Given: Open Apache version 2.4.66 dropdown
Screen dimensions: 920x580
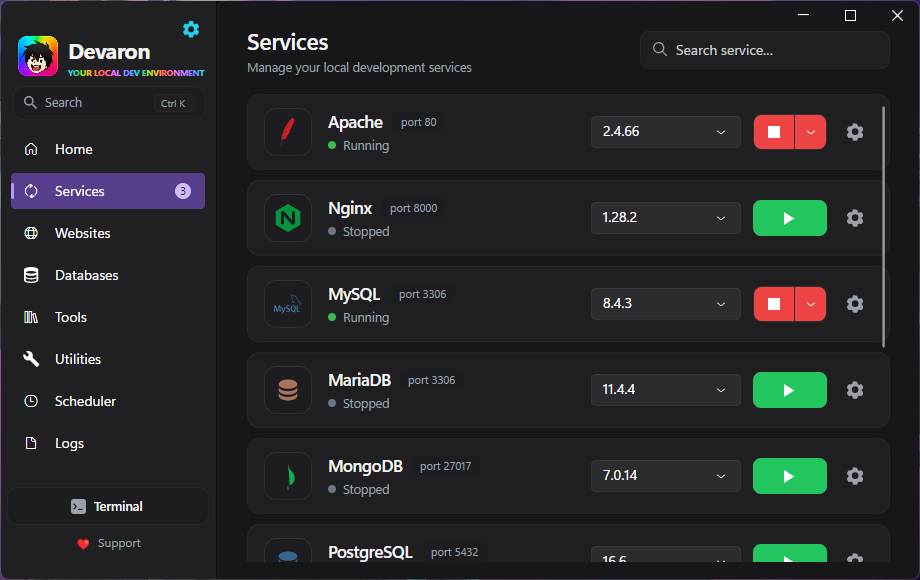Looking at the screenshot, I should (x=665, y=132).
